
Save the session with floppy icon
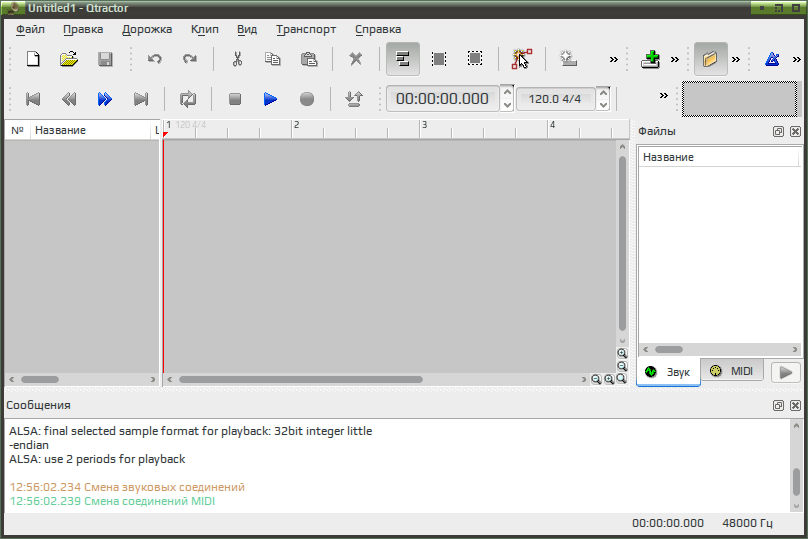[x=105, y=59]
